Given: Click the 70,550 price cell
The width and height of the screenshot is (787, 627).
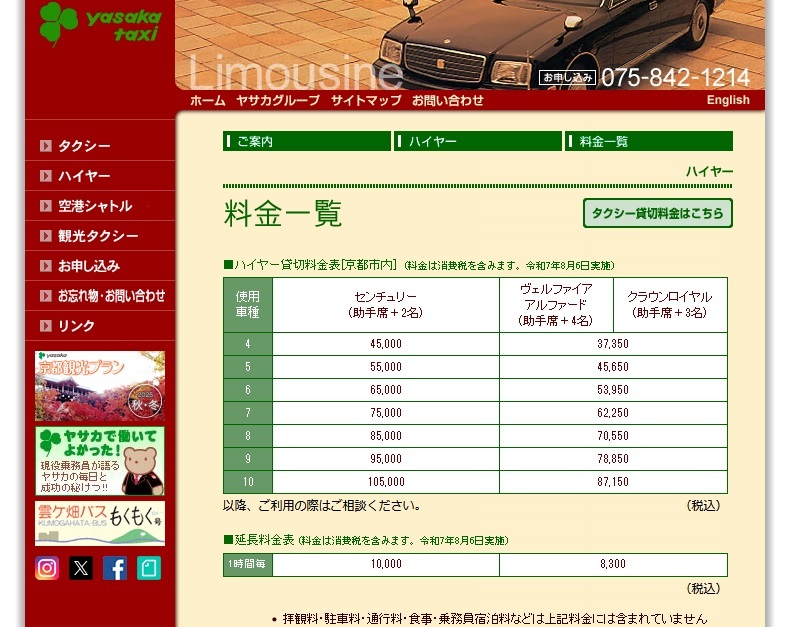Looking at the screenshot, I should [613, 436].
